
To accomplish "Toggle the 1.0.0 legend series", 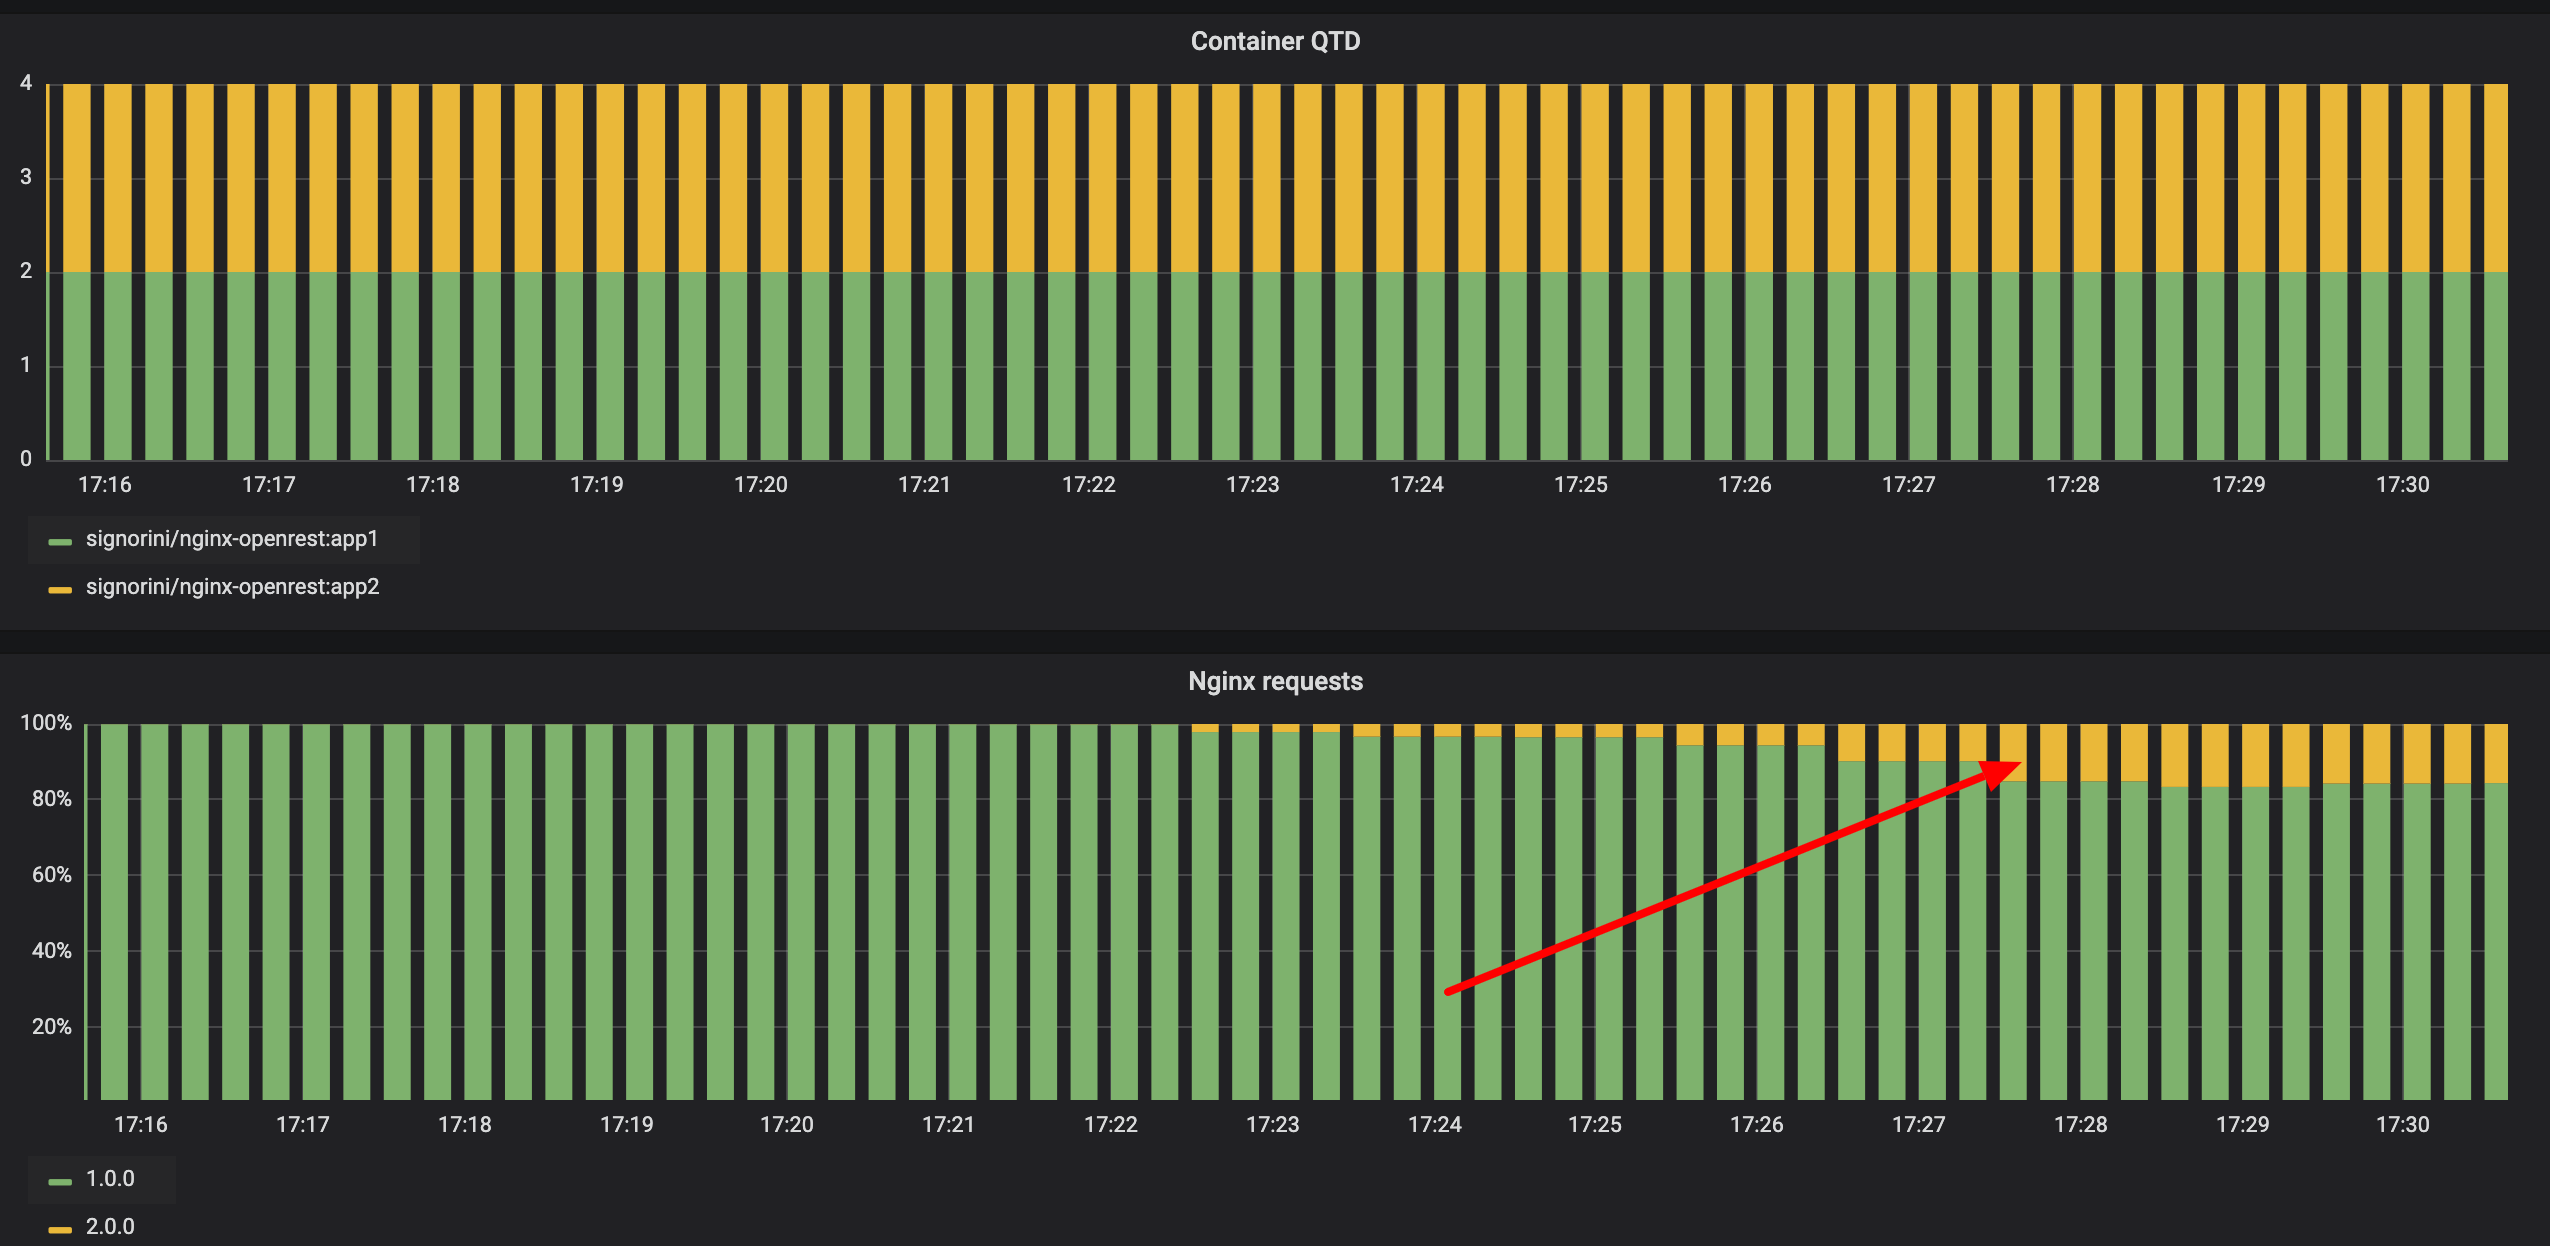I will (x=110, y=1179).
